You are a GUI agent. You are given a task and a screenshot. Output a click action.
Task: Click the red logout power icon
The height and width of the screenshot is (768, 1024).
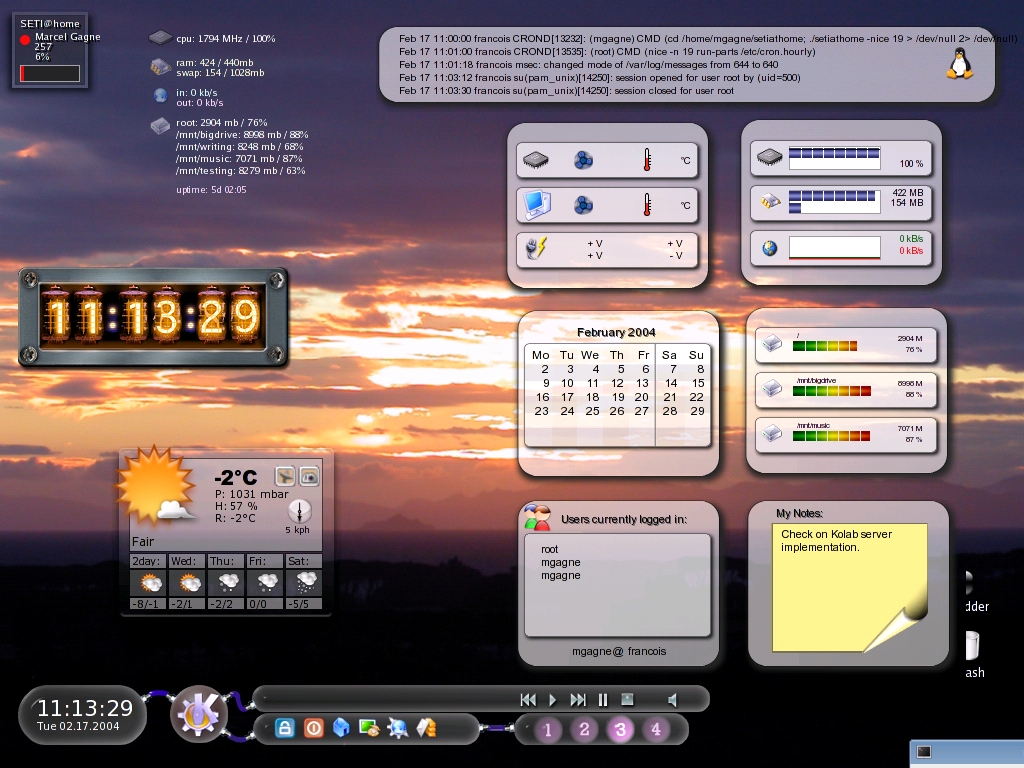click(313, 729)
